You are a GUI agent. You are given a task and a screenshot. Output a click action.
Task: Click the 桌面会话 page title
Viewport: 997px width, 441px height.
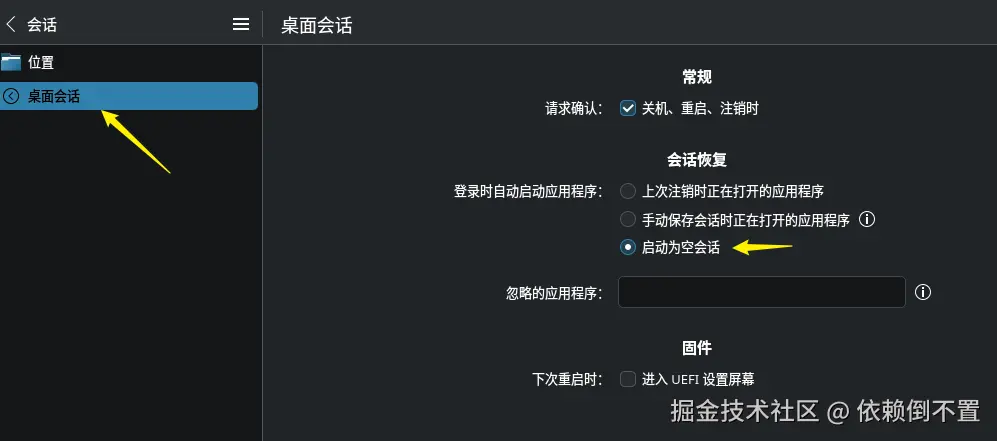pos(317,25)
